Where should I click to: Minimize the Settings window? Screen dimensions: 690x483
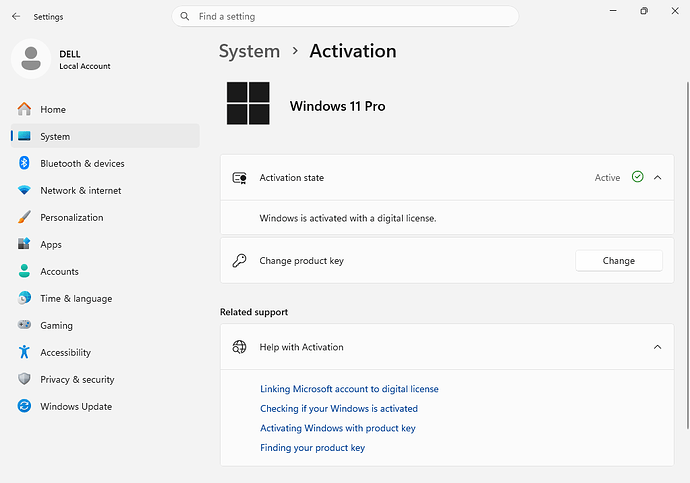point(613,11)
